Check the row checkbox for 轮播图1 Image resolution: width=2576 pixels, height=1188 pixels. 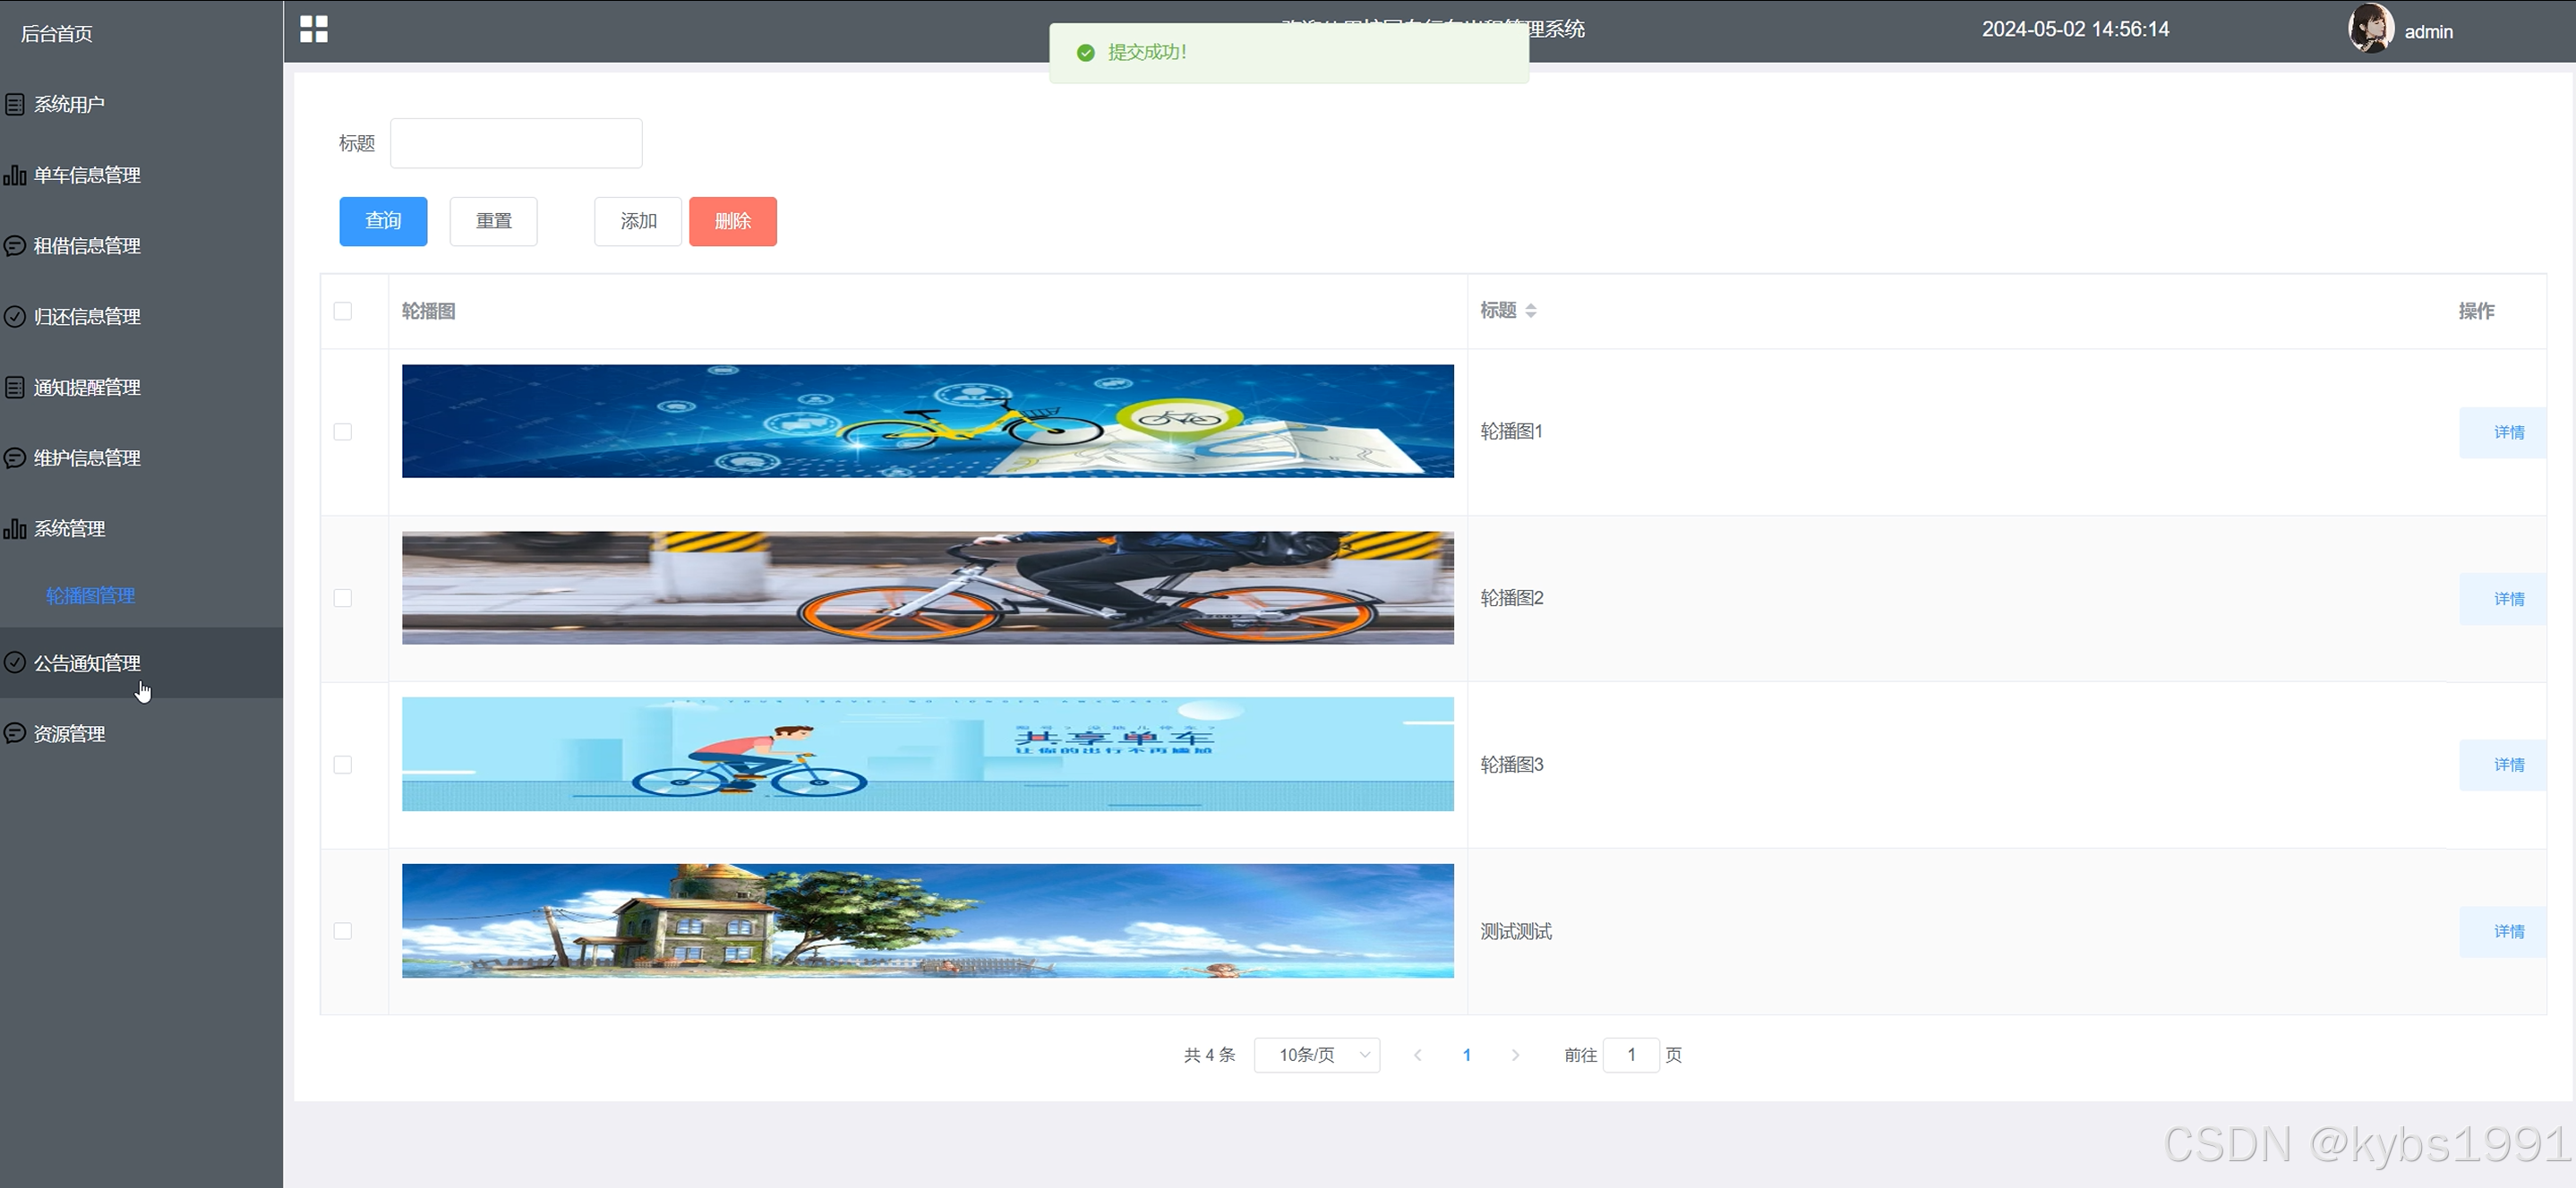pyautogui.click(x=343, y=432)
